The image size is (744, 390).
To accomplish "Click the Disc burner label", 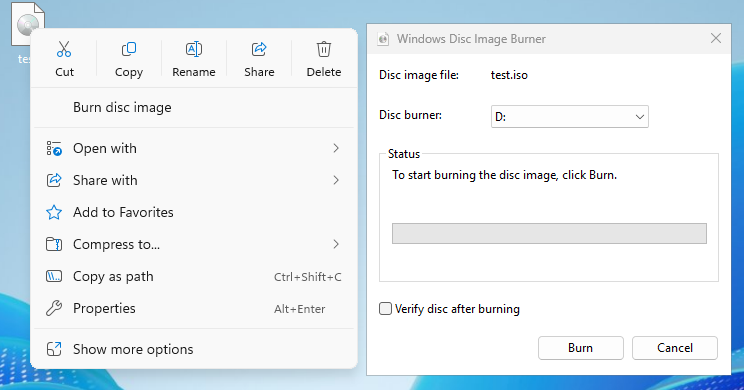I will pyautogui.click(x=410, y=115).
